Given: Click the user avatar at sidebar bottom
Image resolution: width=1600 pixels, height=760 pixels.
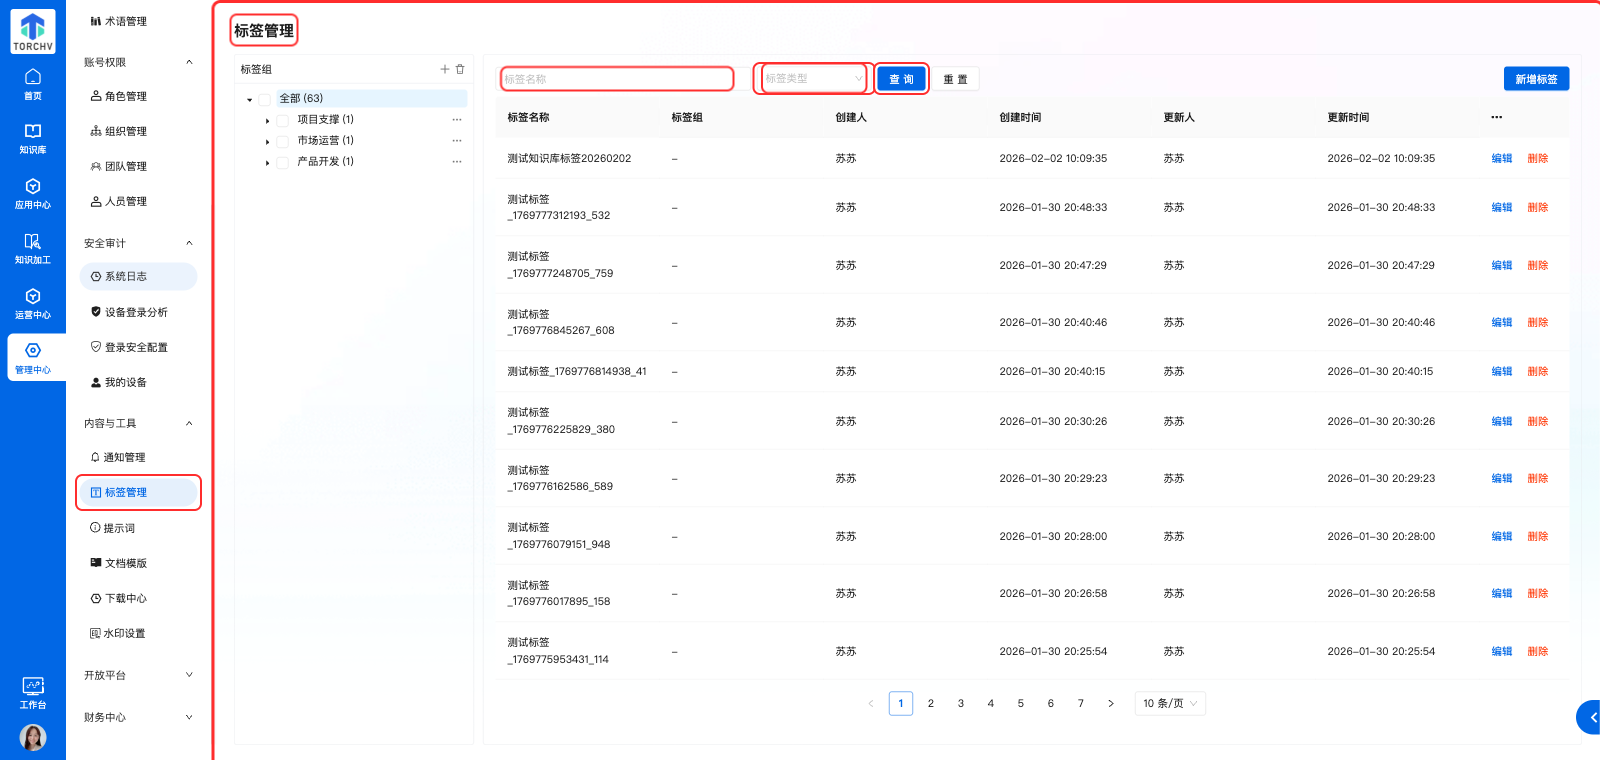Looking at the screenshot, I should point(33,738).
